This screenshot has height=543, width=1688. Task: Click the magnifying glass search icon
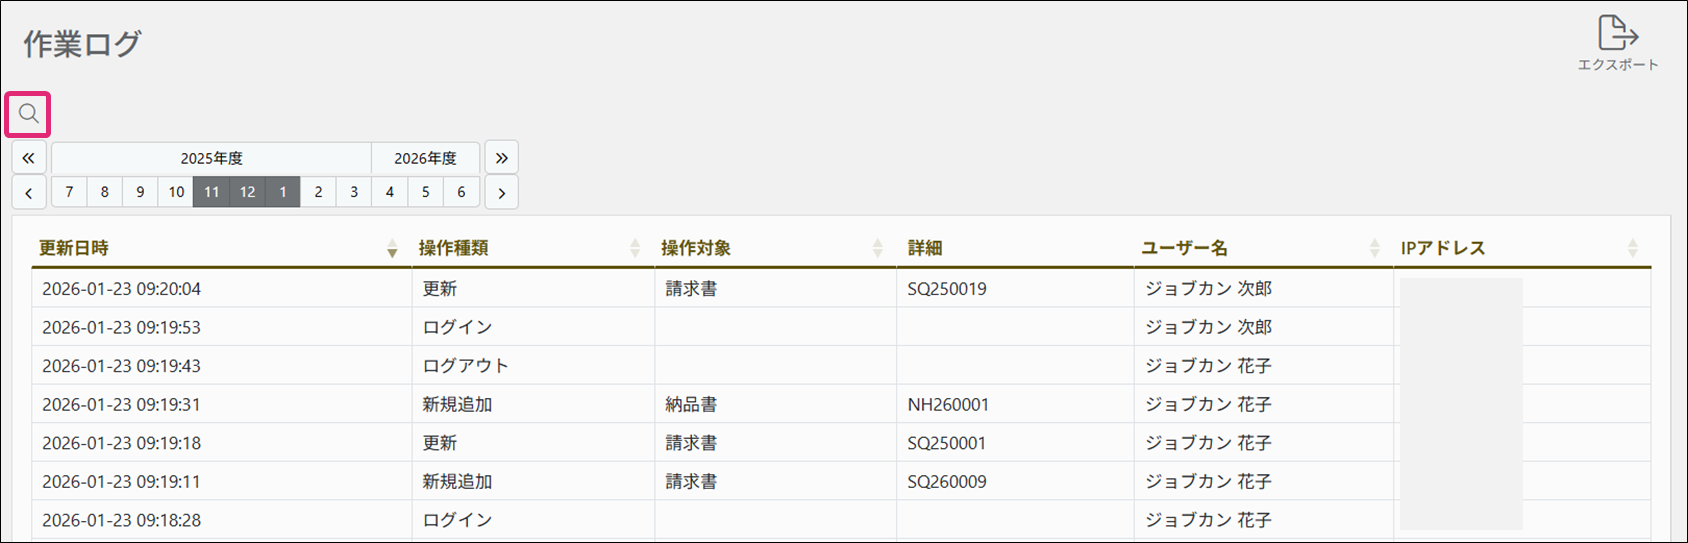(x=28, y=114)
